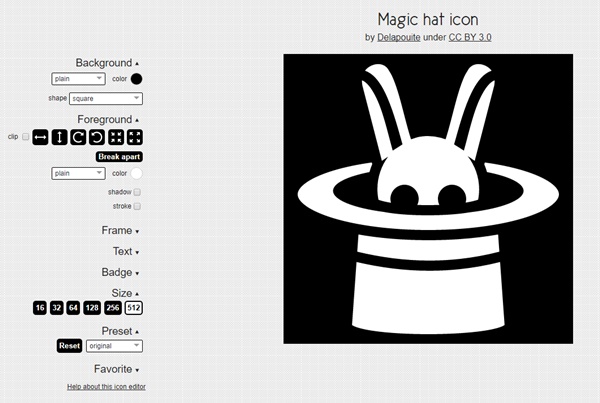This screenshot has width=600, height=403.
Task: Open the shape square dropdown
Action: [106, 98]
